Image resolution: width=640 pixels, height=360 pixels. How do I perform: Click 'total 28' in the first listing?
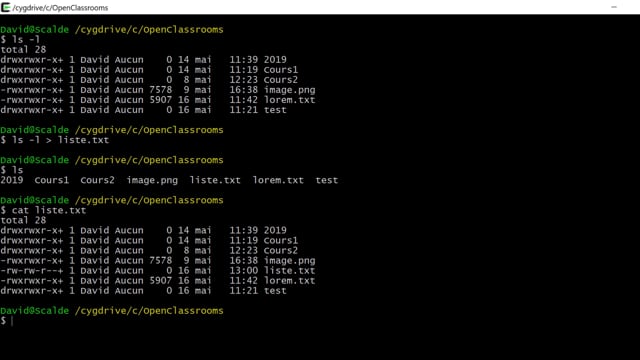pyautogui.click(x=23, y=49)
